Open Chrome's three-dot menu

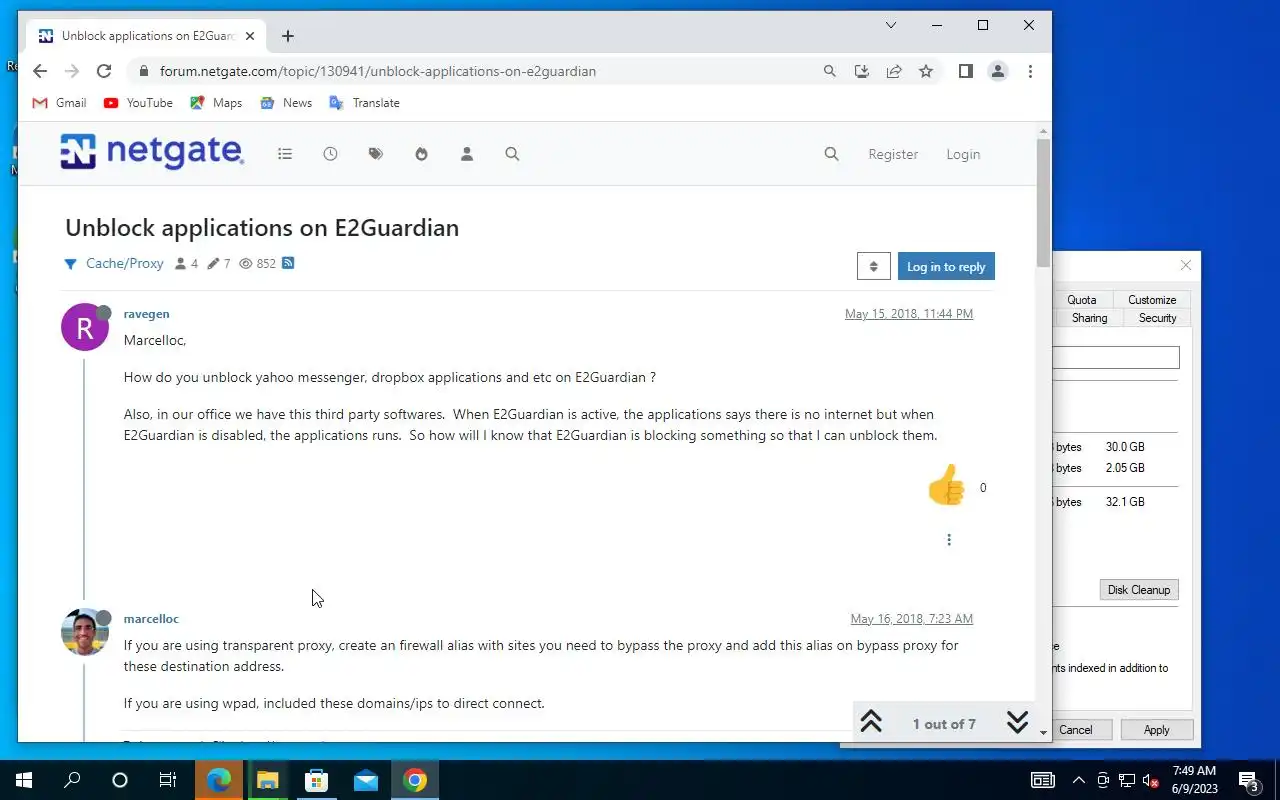[x=1030, y=71]
